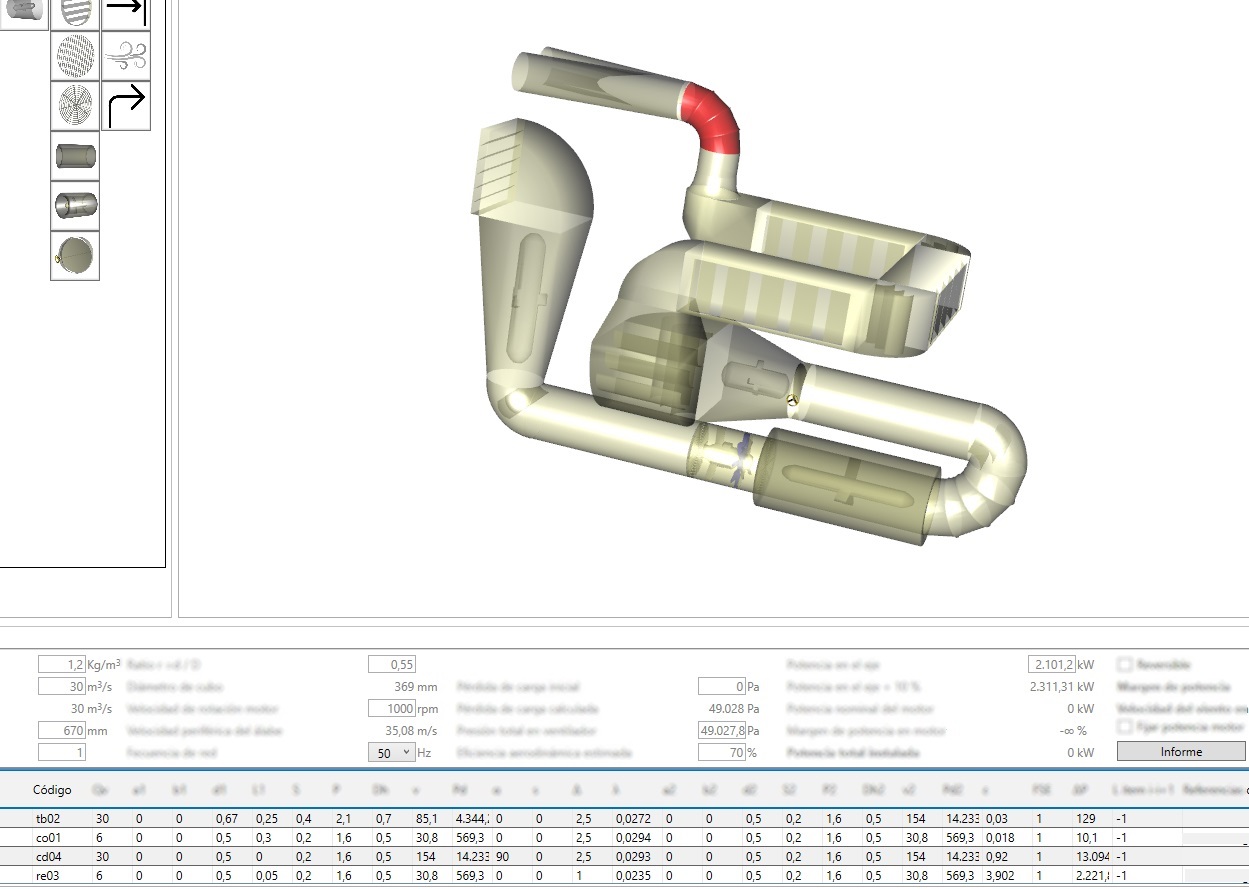Click the wind airflow swirl icon

tap(126, 56)
